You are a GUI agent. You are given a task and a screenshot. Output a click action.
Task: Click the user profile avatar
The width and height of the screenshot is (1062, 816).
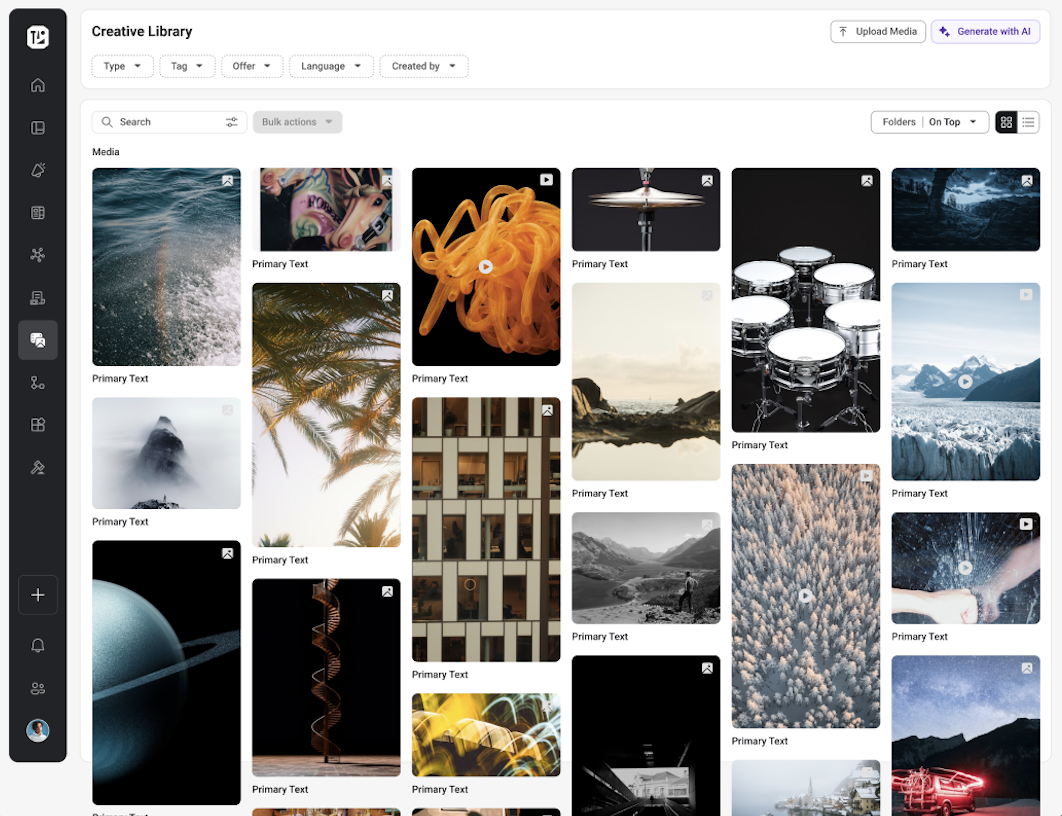pos(38,730)
